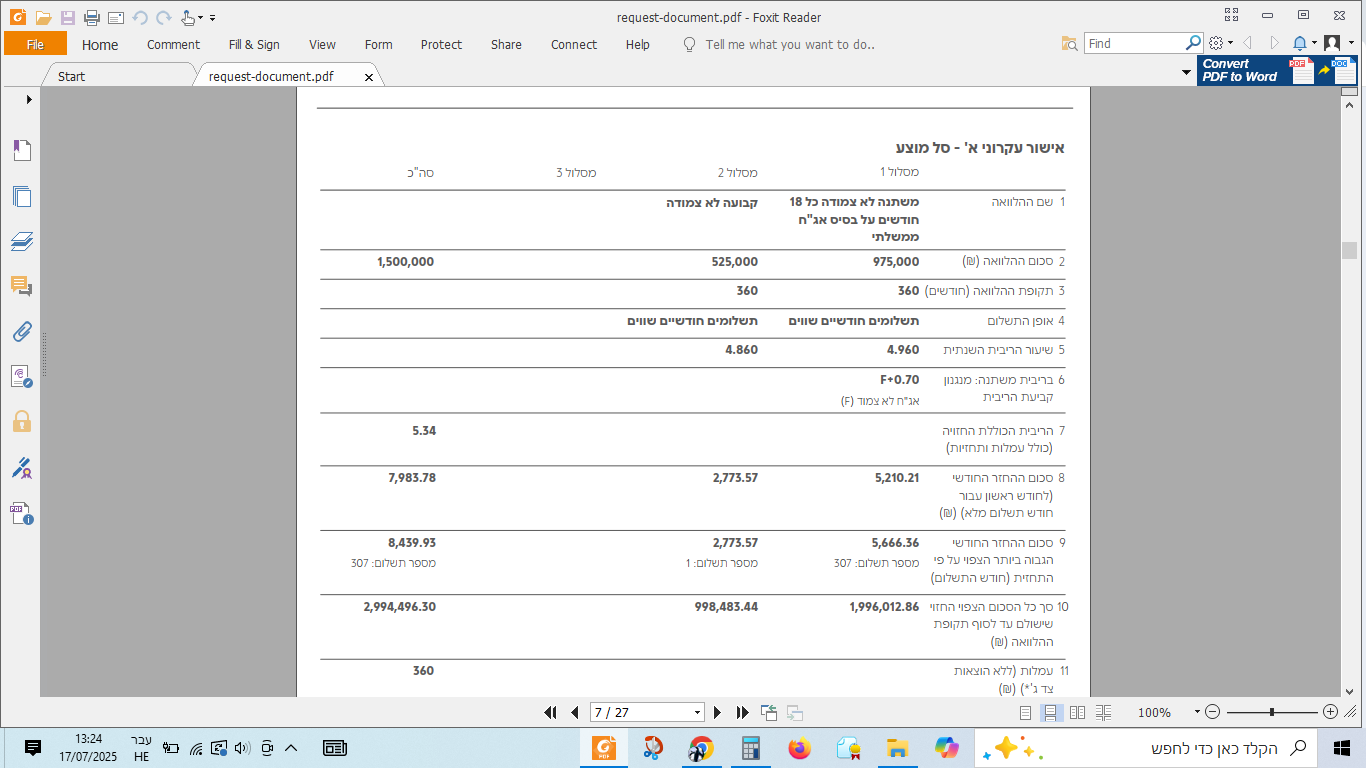Switch to facing pages view

click(1077, 713)
